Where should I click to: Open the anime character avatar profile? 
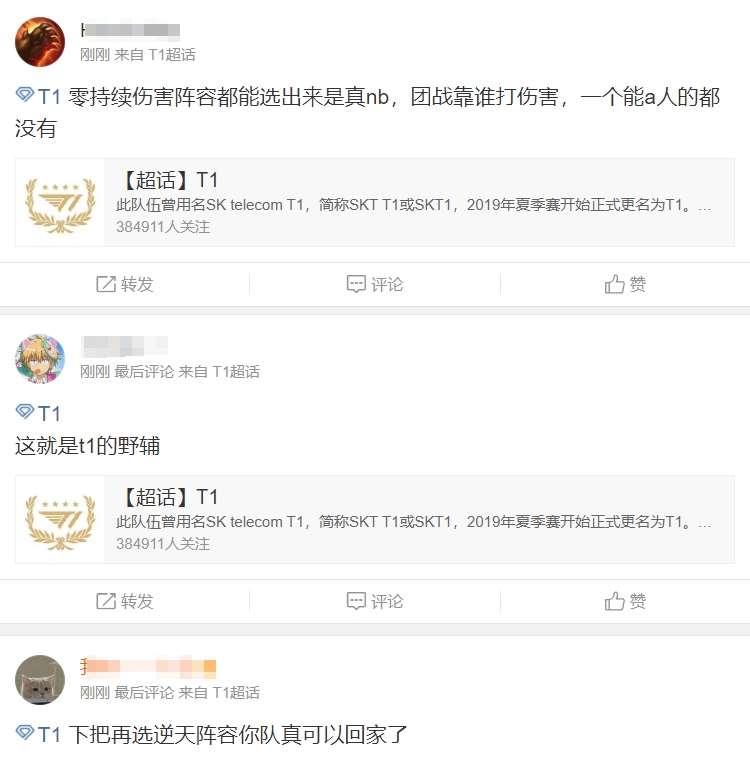[x=40, y=359]
